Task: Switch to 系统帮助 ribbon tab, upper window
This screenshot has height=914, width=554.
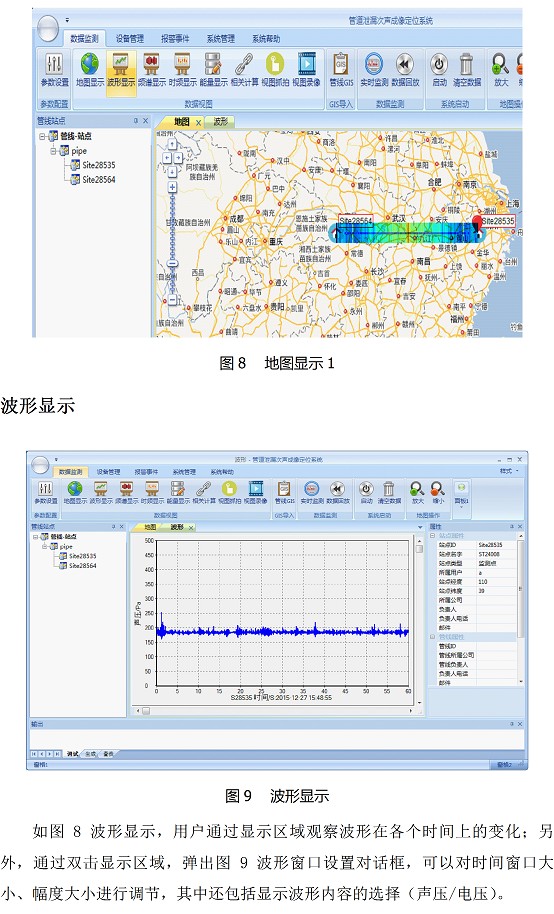Action: (266, 38)
